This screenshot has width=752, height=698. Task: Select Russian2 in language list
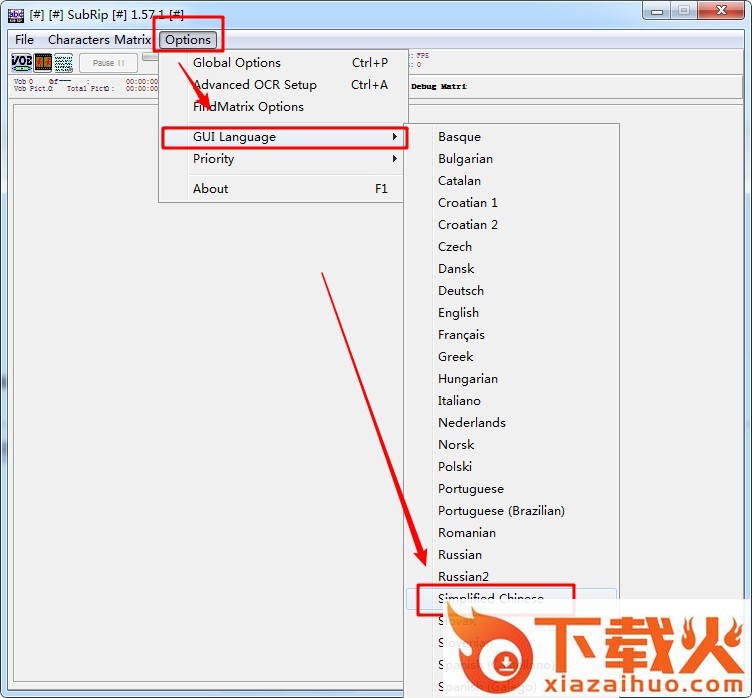[x=464, y=577]
